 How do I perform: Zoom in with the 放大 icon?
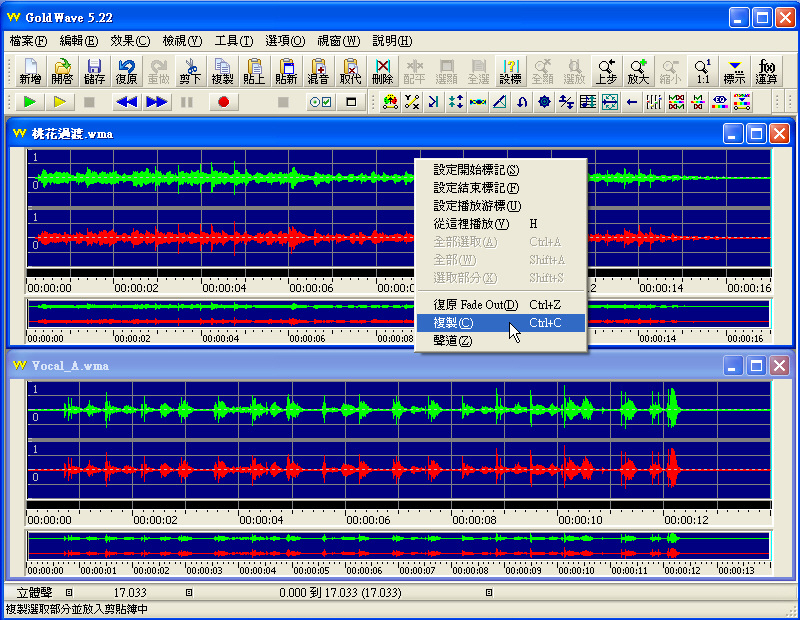tap(638, 71)
